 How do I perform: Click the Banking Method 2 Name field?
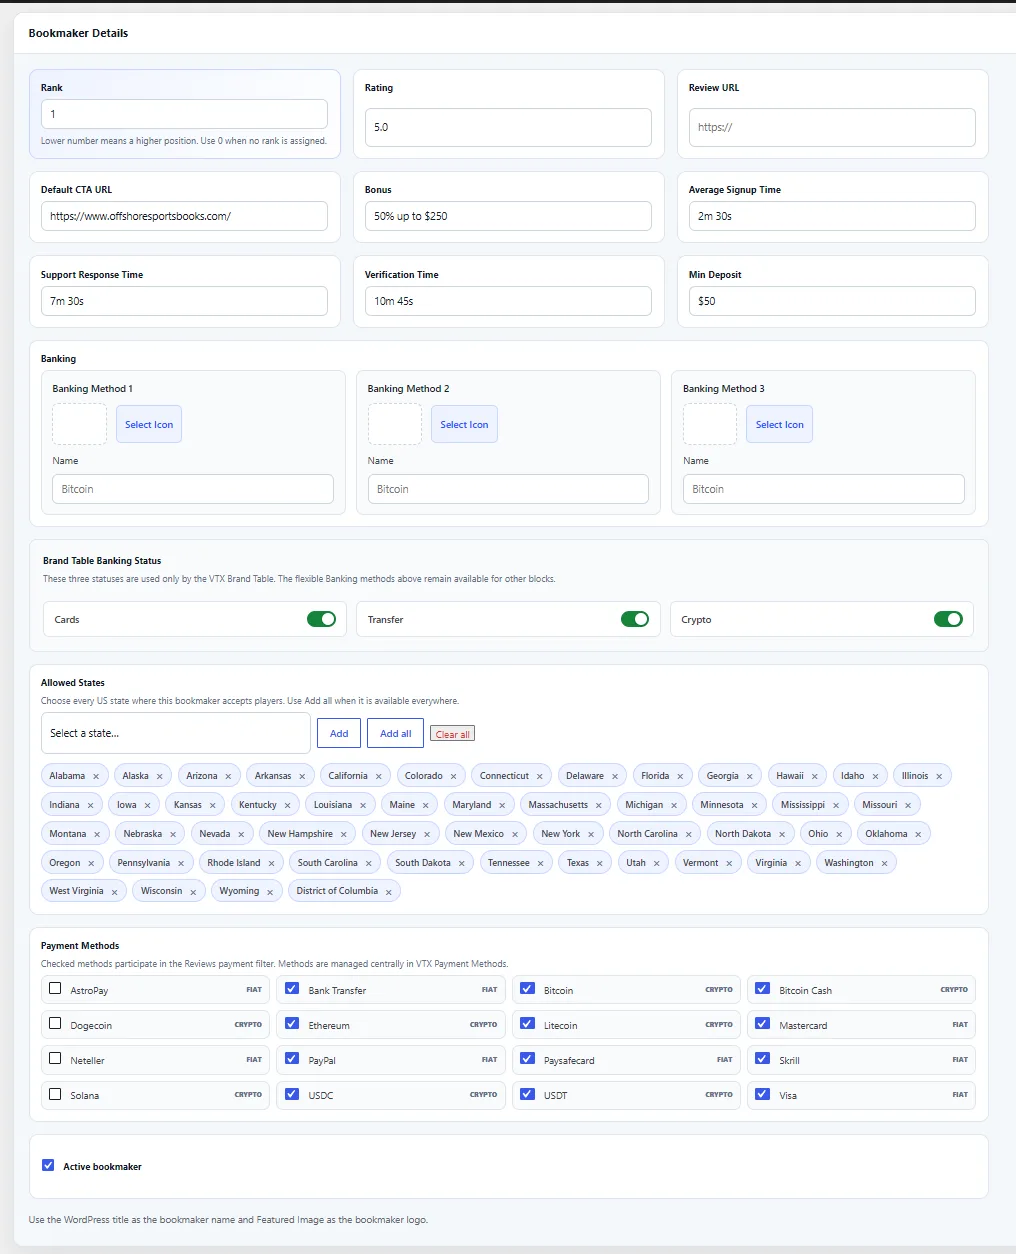point(508,489)
